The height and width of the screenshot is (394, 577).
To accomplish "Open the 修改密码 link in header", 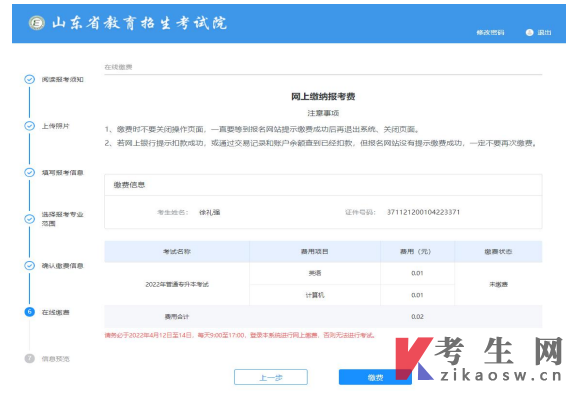I will (x=490, y=32).
